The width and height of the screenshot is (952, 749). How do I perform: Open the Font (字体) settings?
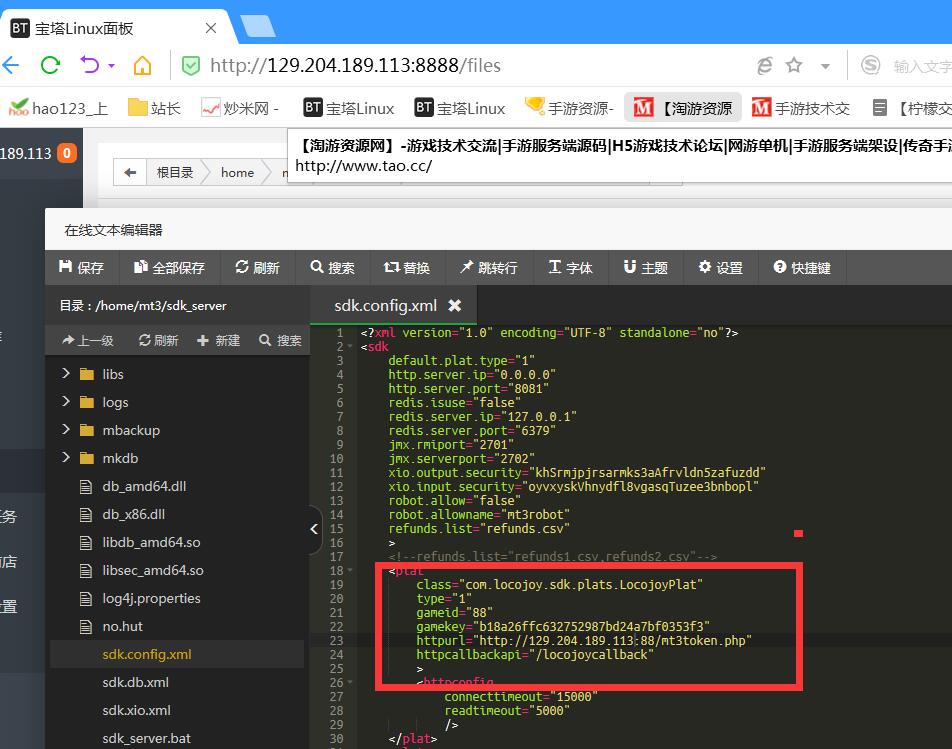pyautogui.click(x=570, y=267)
